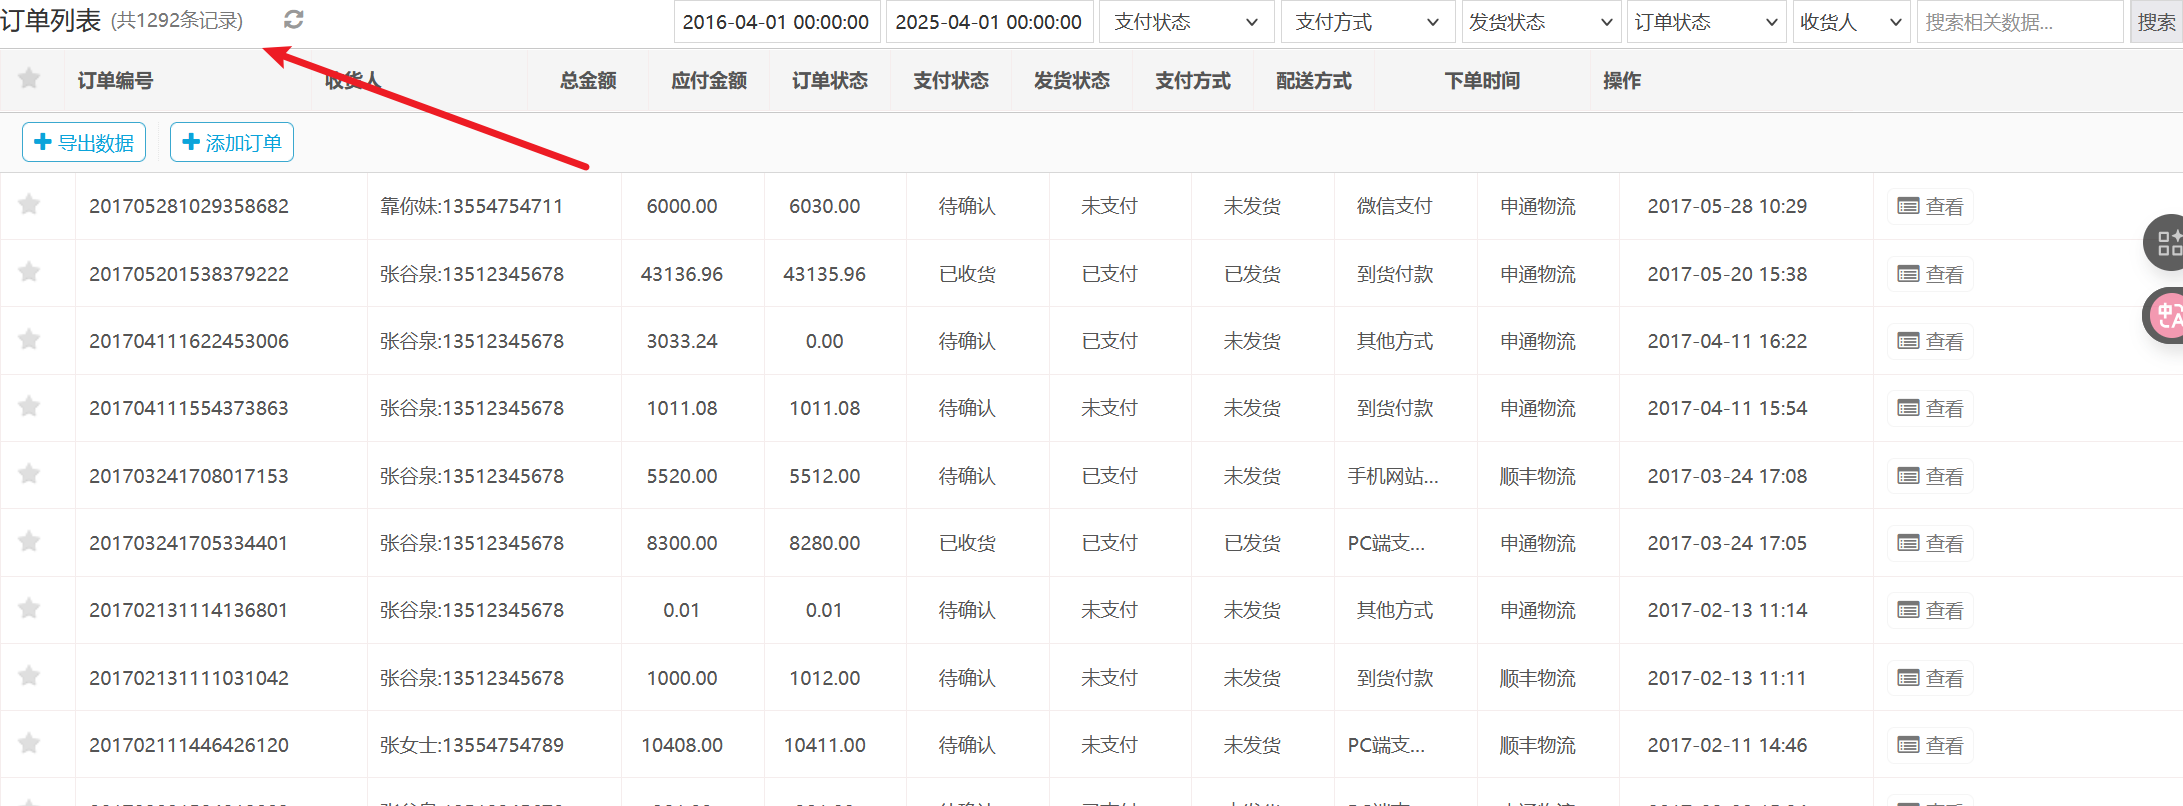Image resolution: width=2183 pixels, height=806 pixels.
Task: View order 201705281029358682 via 查看 icon
Action: (x=1930, y=207)
